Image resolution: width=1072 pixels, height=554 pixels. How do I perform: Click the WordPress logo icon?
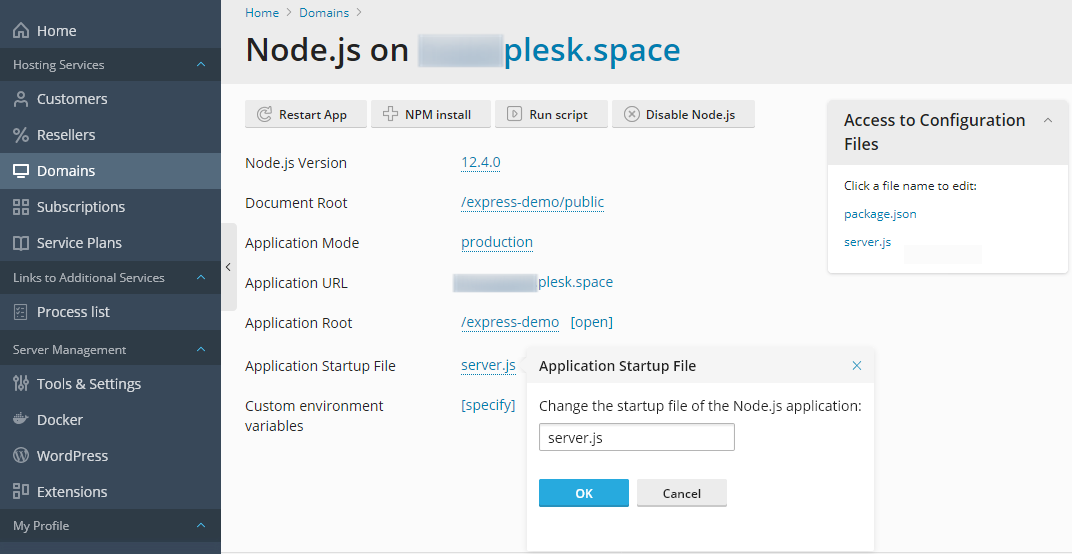pyautogui.click(x=21, y=456)
